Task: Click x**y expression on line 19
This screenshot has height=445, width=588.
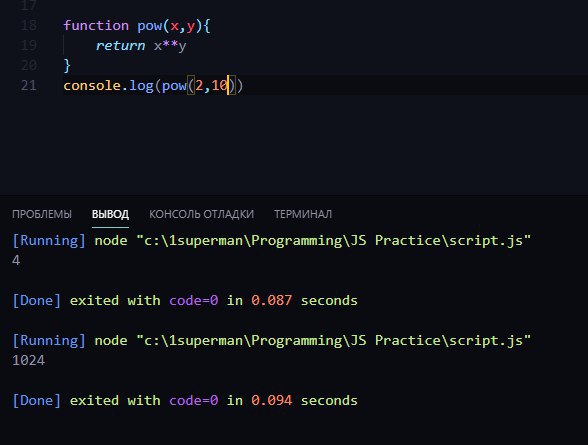Action: pos(170,46)
